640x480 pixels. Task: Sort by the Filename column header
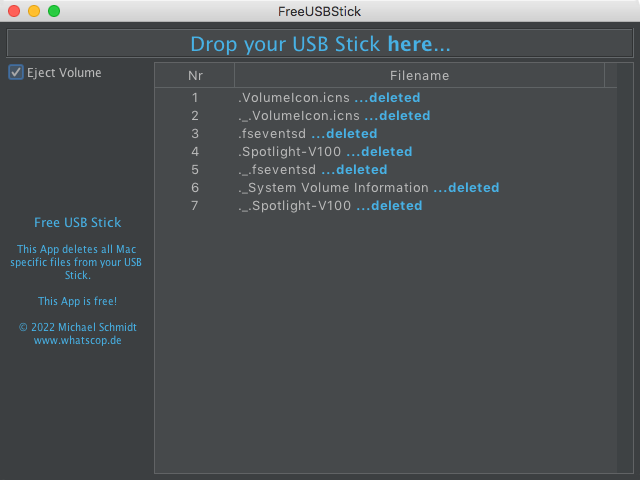click(x=419, y=75)
